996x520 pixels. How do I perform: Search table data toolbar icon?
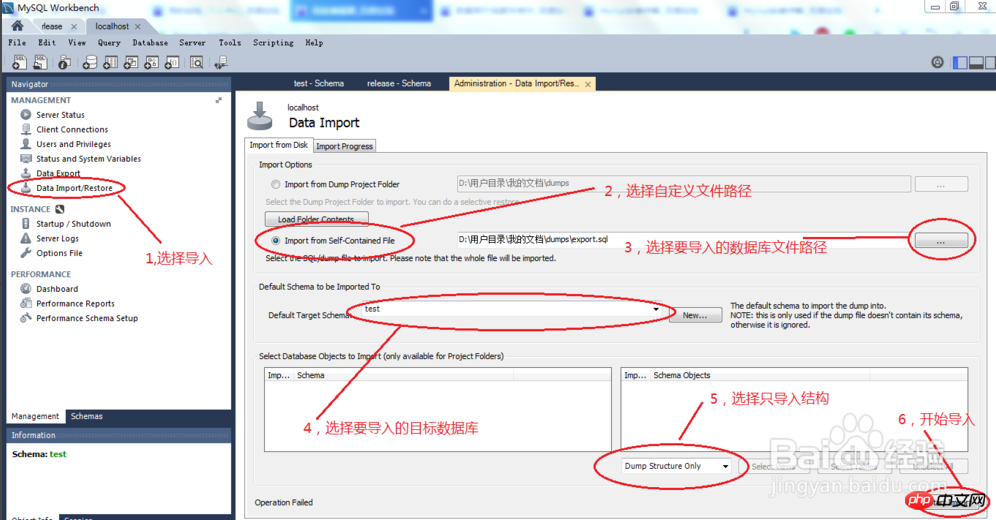pyautogui.click(x=197, y=62)
